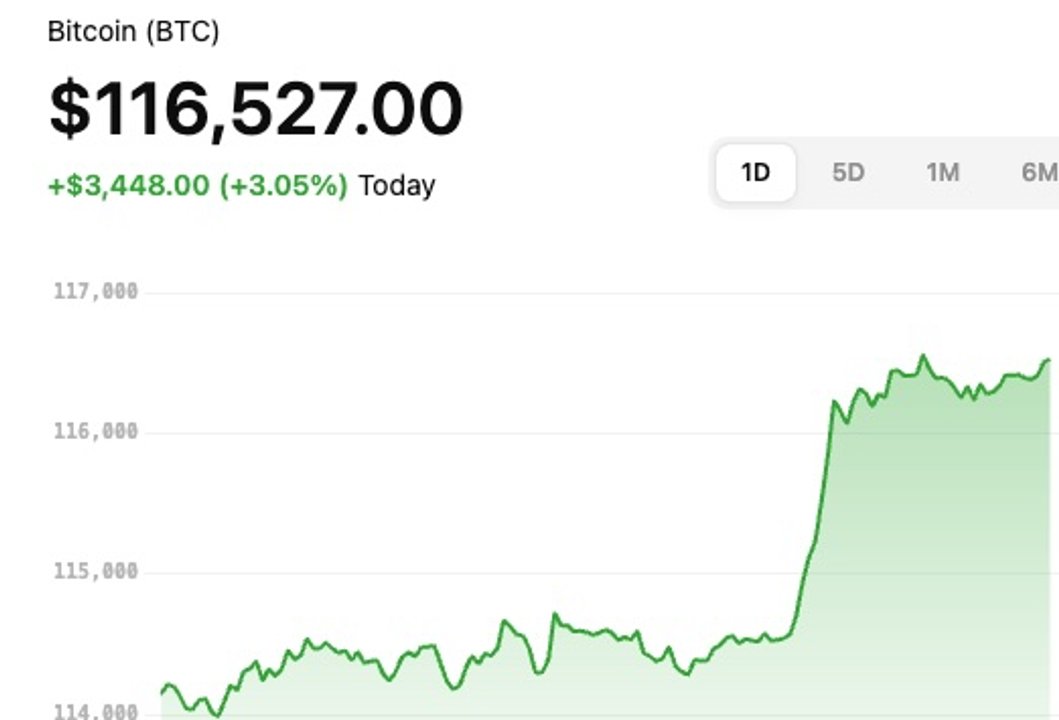Click the 115,000 y-axis label
Viewport: 1059px width, 720px height.
[x=96, y=572]
